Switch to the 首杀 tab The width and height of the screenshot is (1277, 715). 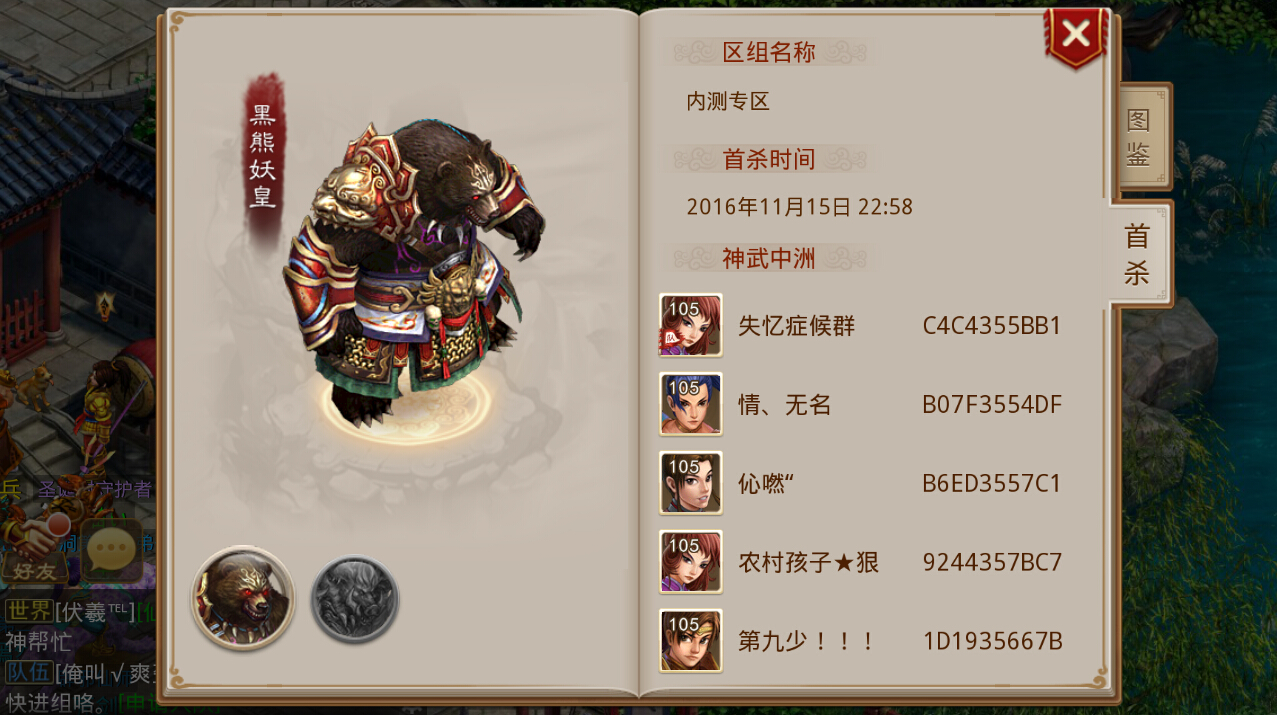pyautogui.click(x=1138, y=254)
